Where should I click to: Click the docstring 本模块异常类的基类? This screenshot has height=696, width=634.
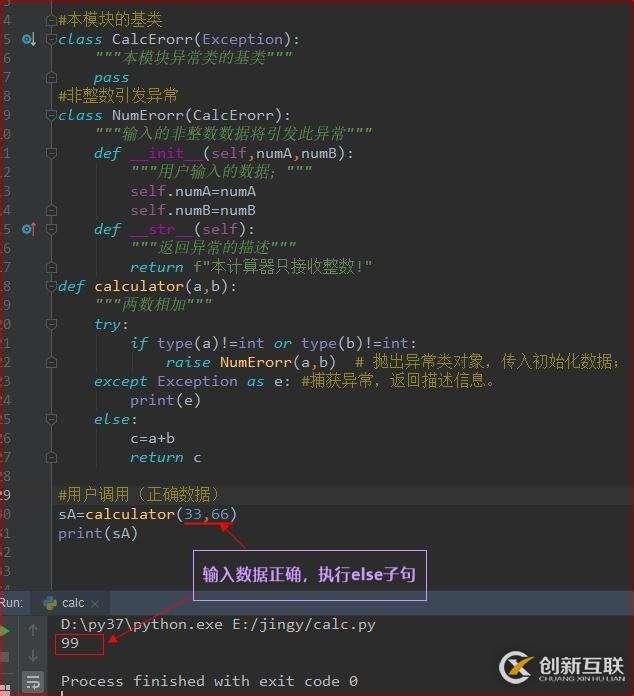coord(194,58)
